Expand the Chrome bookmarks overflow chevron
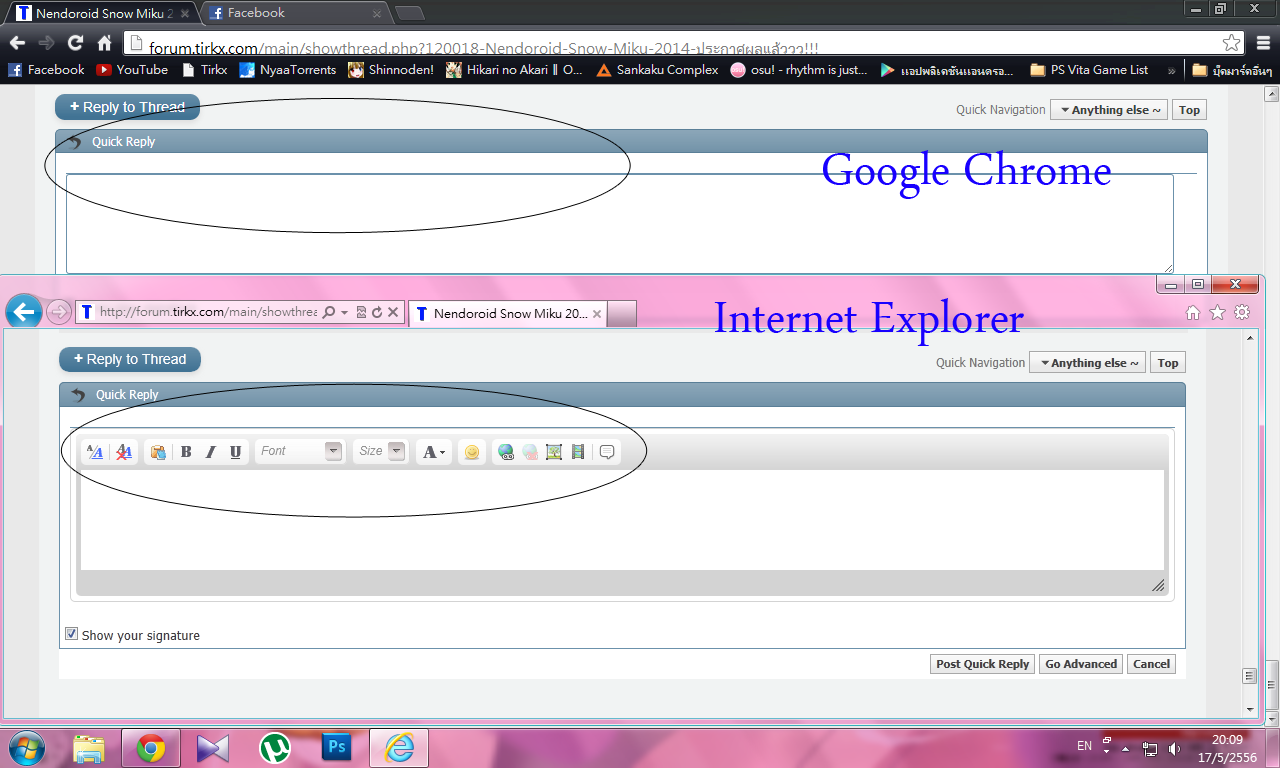The height and width of the screenshot is (768, 1280). coord(1171,70)
